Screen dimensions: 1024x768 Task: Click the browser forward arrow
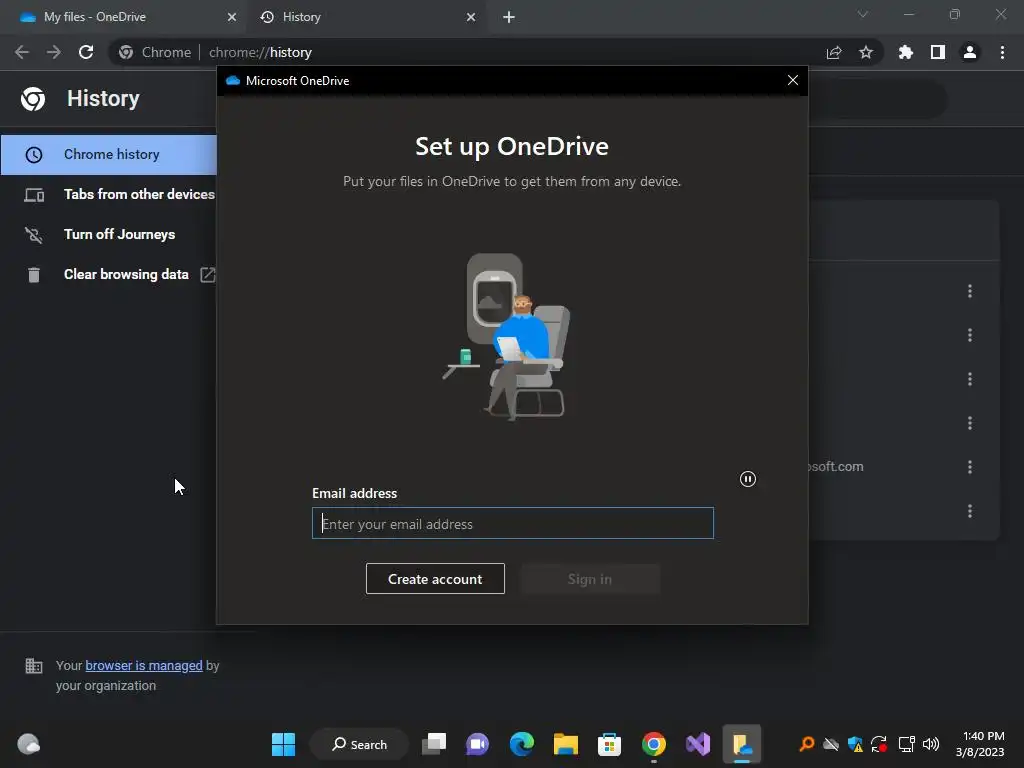[x=54, y=52]
